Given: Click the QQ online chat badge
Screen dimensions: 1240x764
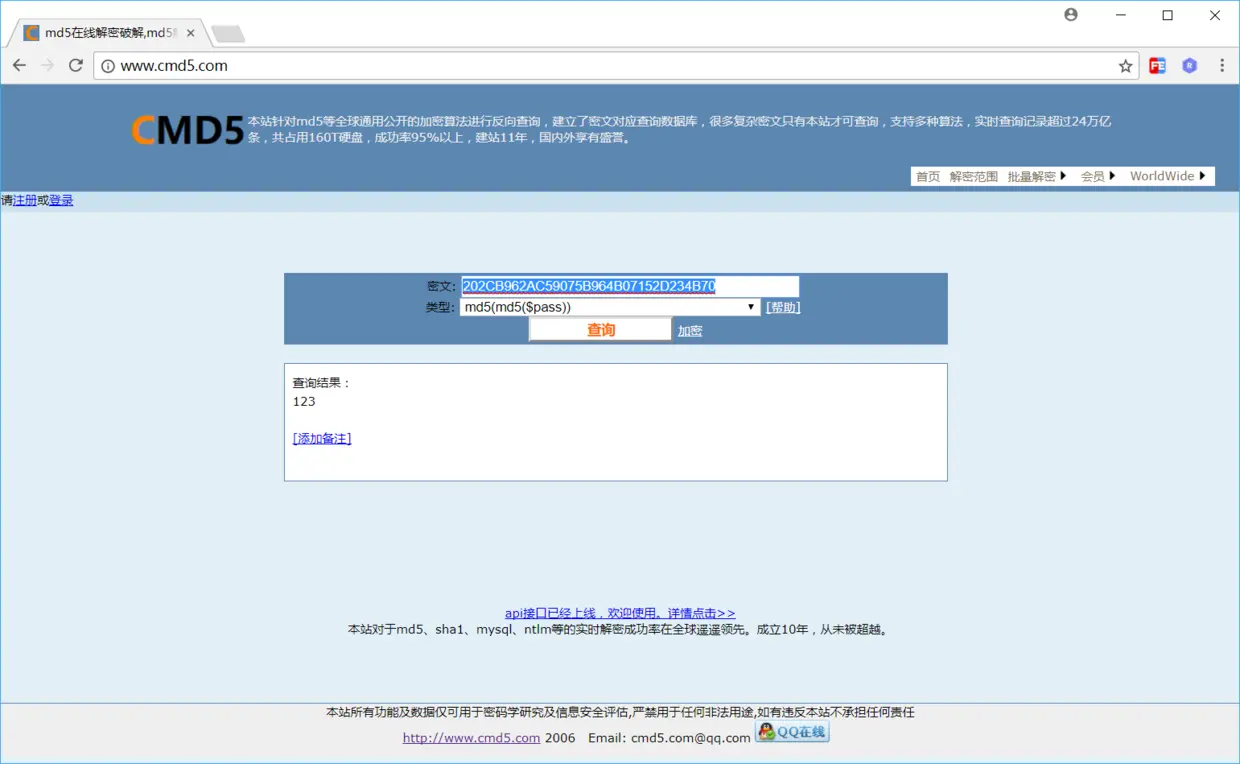Looking at the screenshot, I should [792, 732].
